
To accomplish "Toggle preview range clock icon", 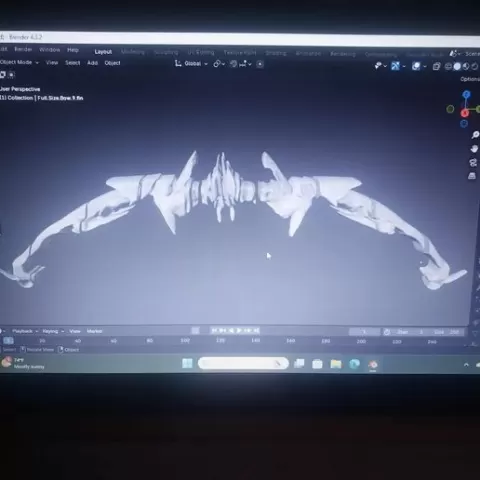I will pos(387,332).
